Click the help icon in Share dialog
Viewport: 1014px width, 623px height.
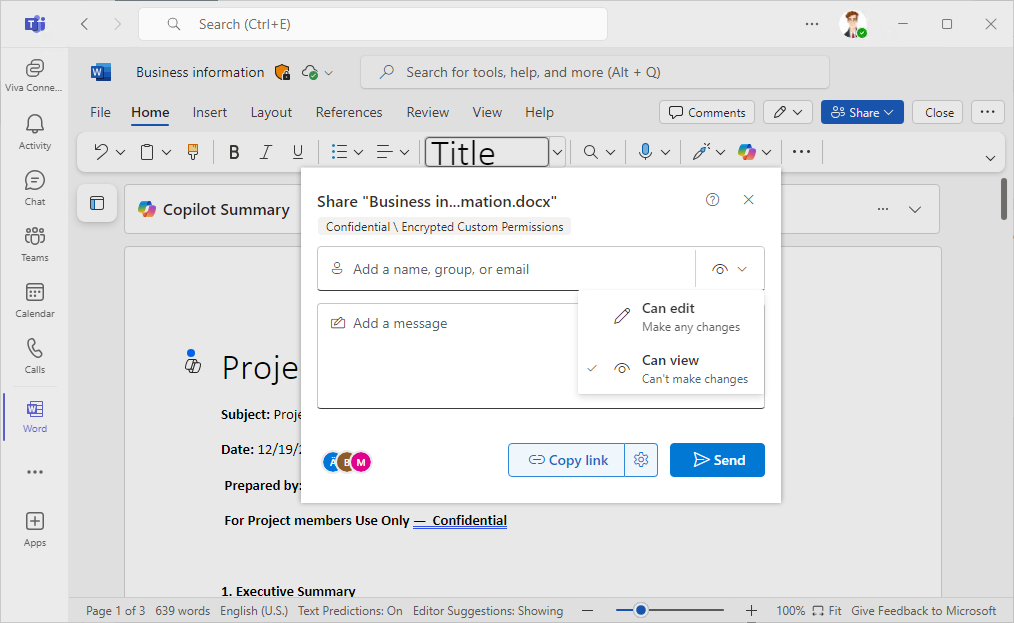click(x=712, y=200)
